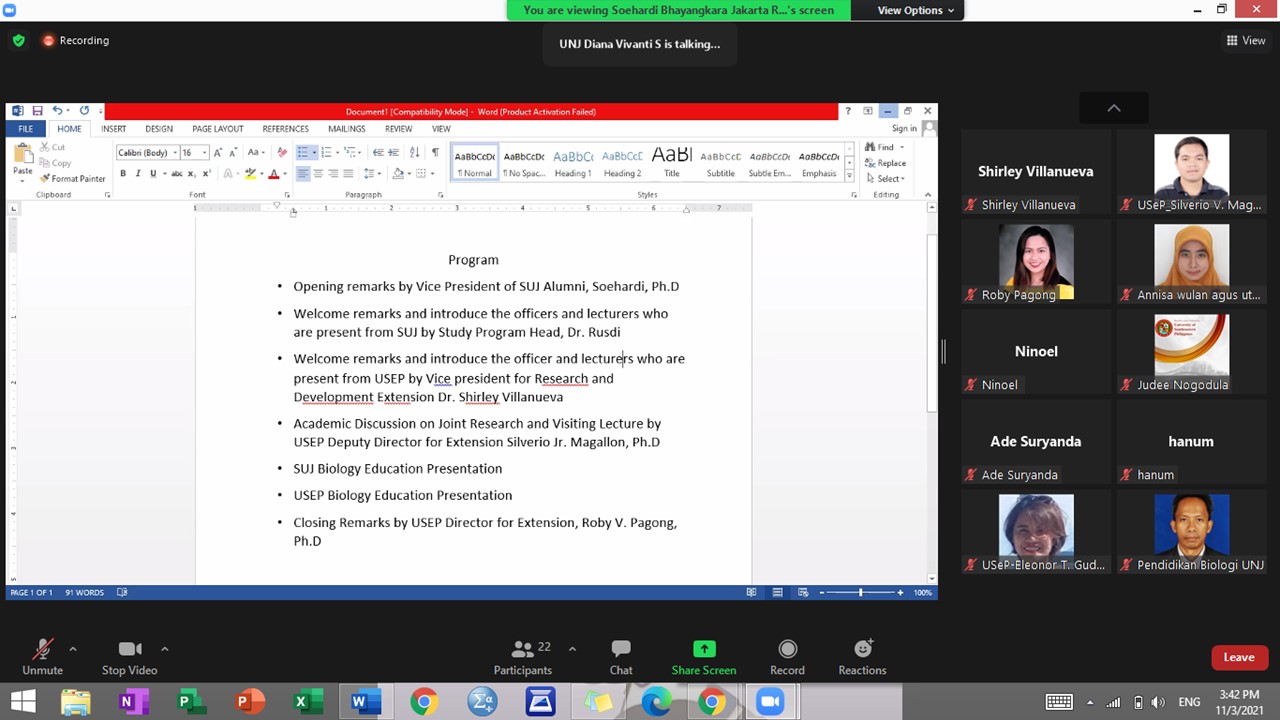Expand audio options arrow next to Unmute
Viewport: 1280px width, 720px height.
[x=72, y=649]
